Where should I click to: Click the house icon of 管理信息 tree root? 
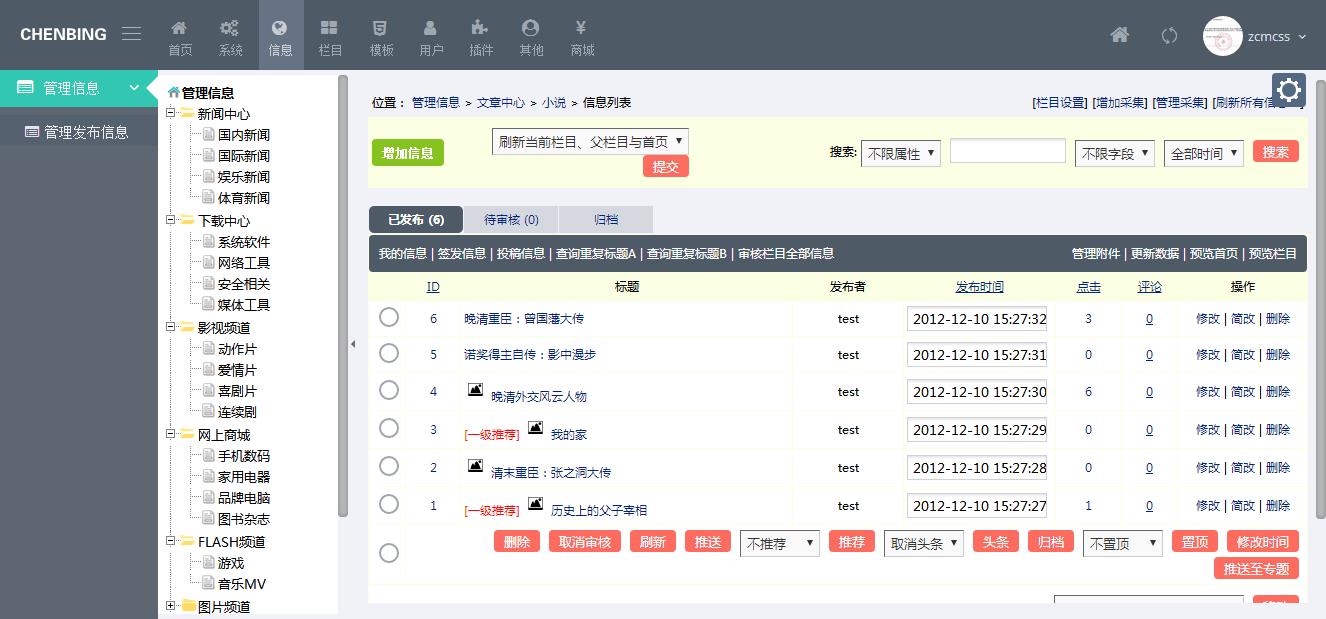click(x=173, y=93)
